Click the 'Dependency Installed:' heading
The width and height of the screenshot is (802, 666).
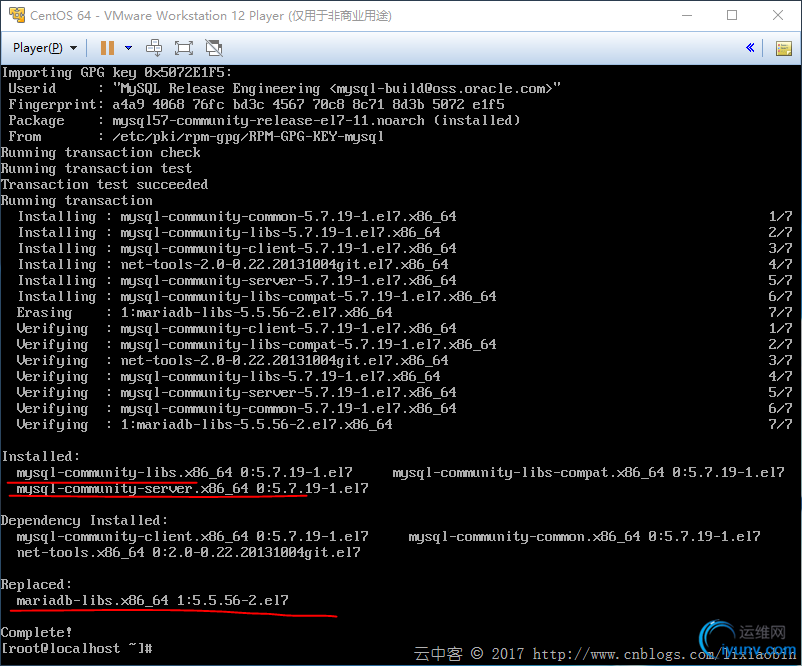click(x=84, y=520)
